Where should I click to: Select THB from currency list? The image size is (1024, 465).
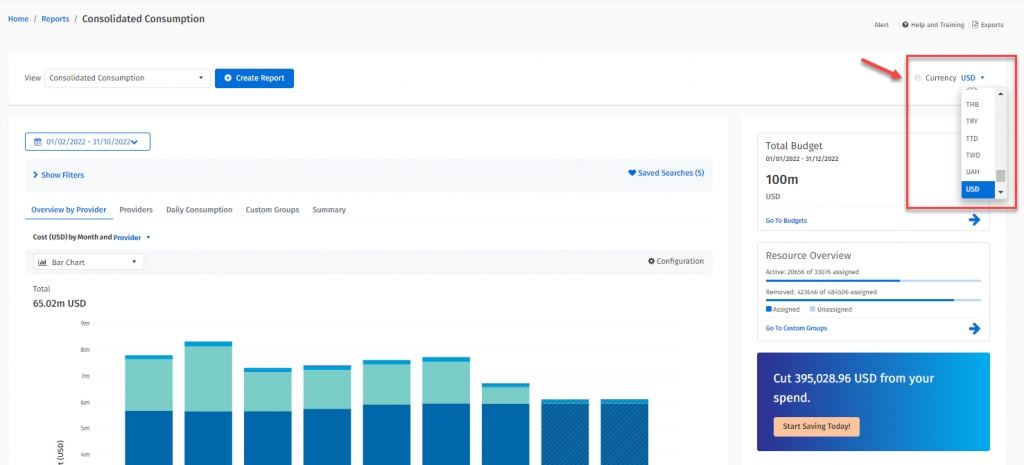coord(973,104)
